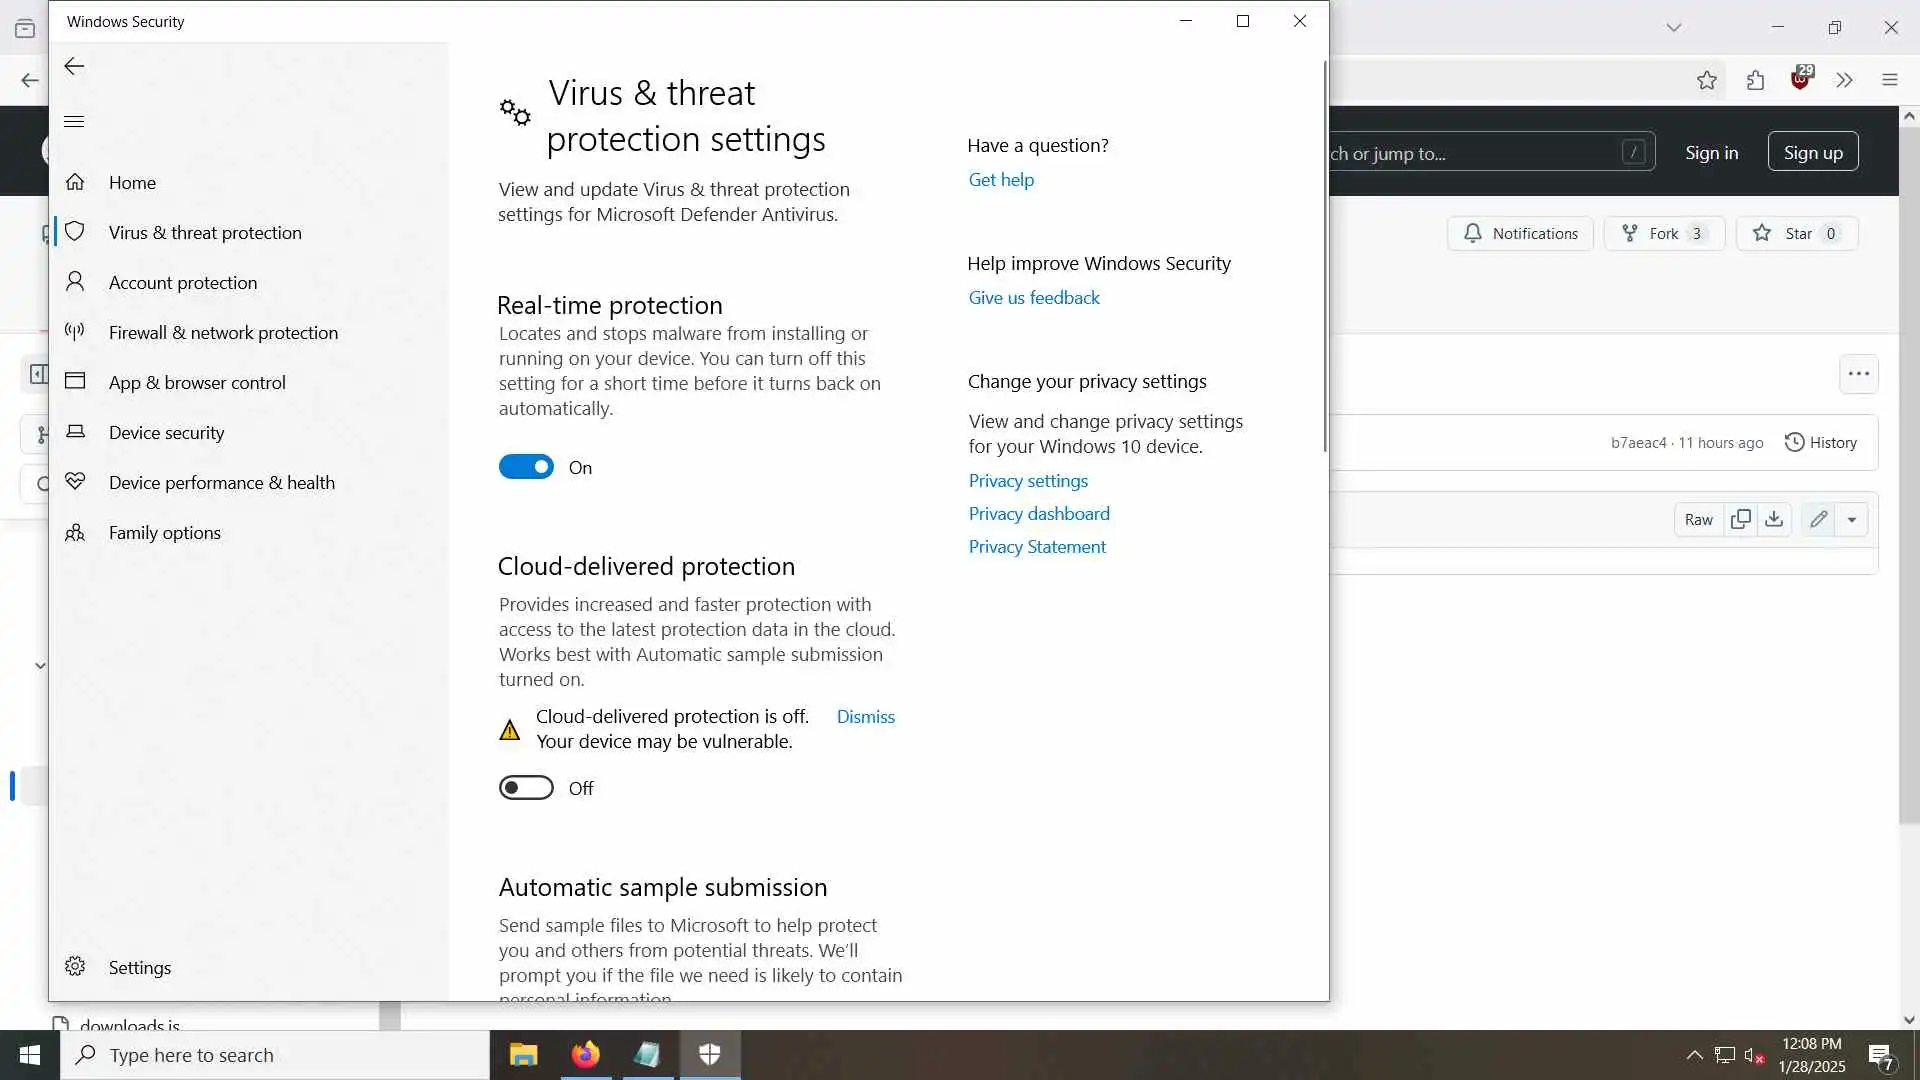The image size is (1920, 1080).
Task: Select Firewall & network protection
Action: pos(223,332)
